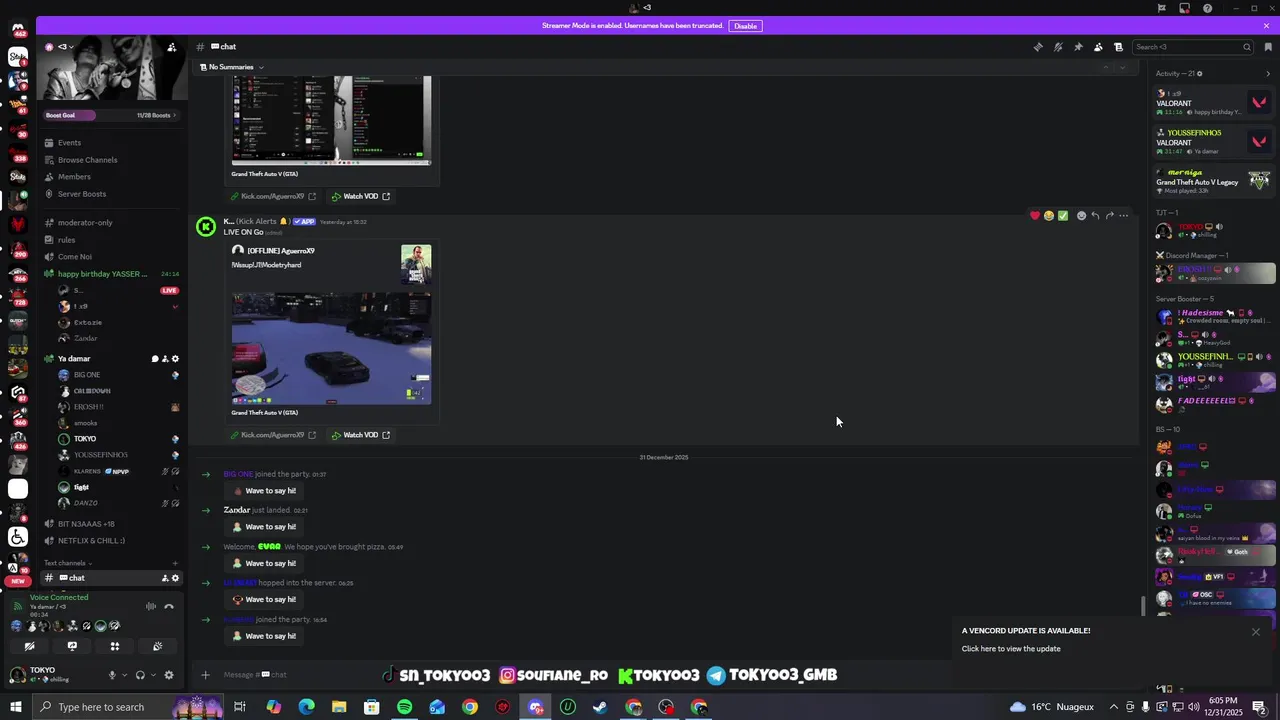The image size is (1280, 720).
Task: Open microphone input options chevron
Action: click(x=125, y=675)
